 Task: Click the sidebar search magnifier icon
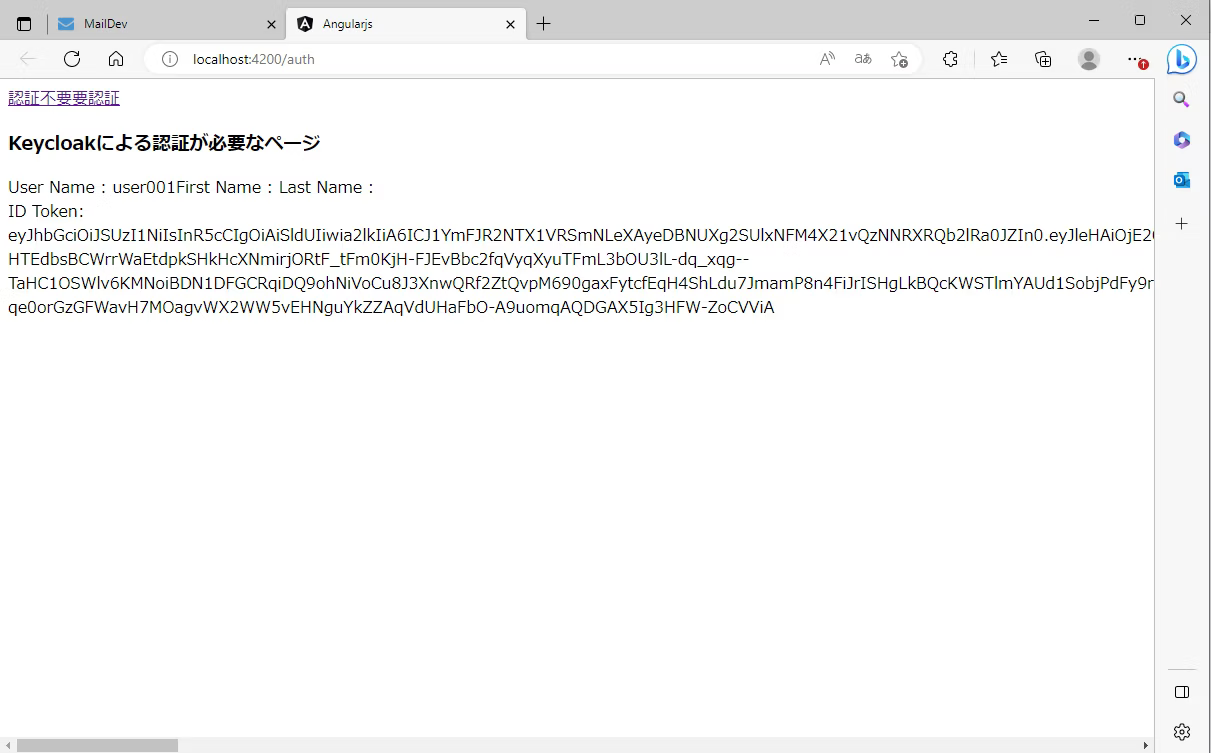coord(1181,99)
